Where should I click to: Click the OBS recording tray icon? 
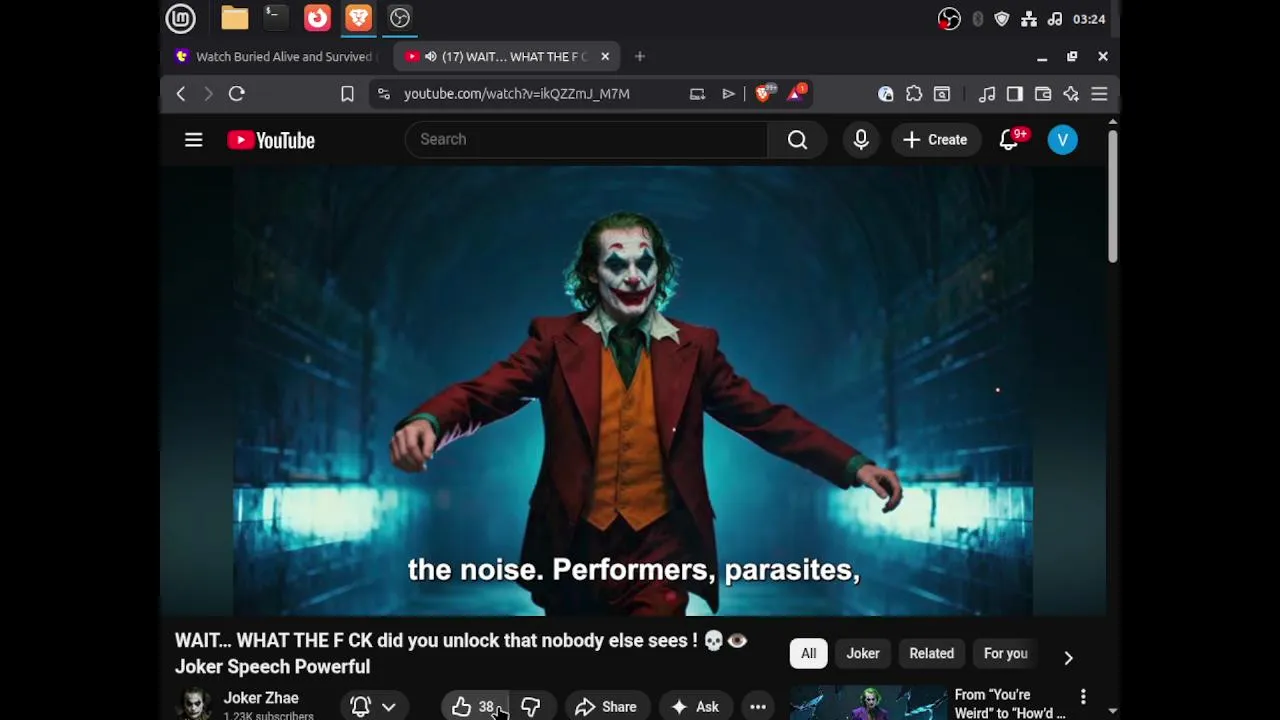coord(949,19)
